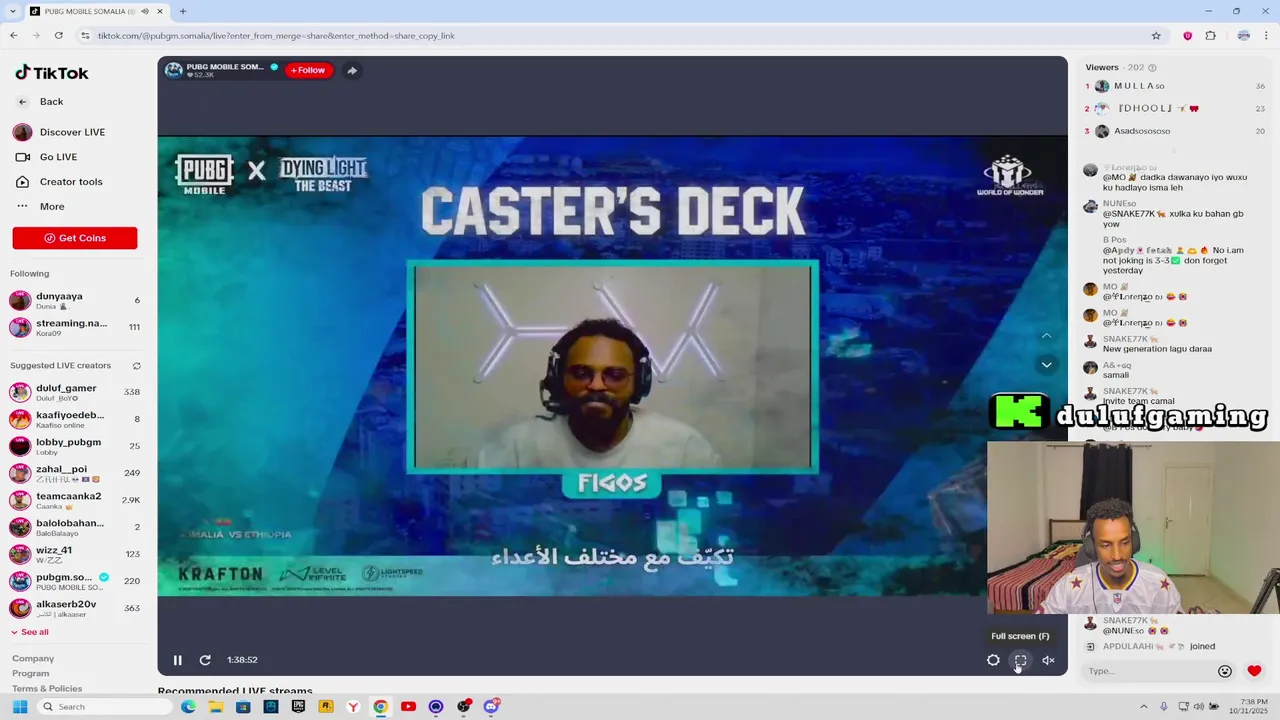Open YouTube app from taskbar
1280x720 pixels.
[x=408, y=707]
